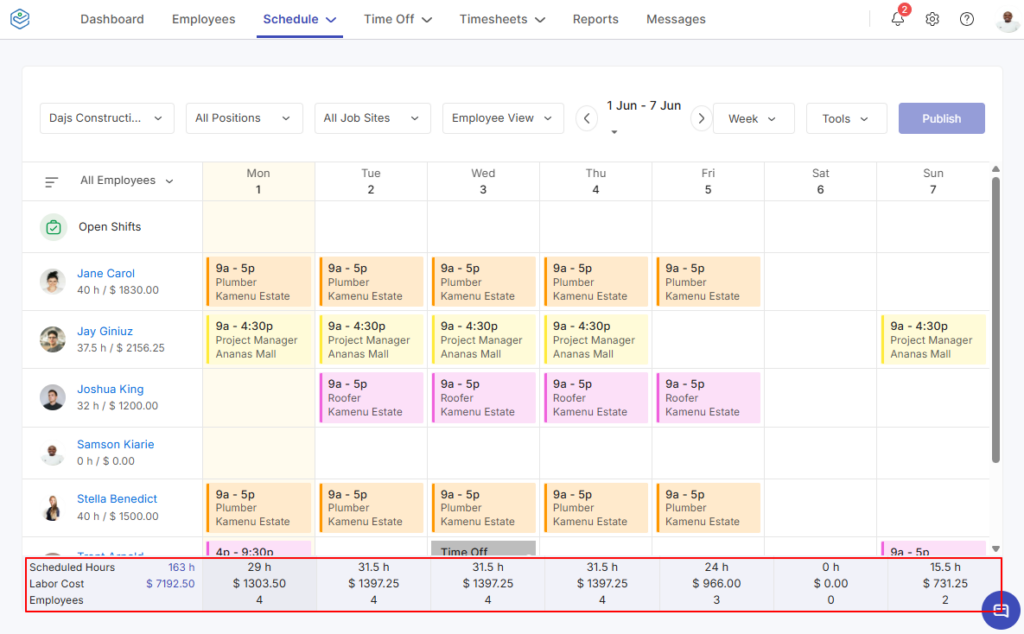Expand the date range picker arrow
Viewport: 1024px width, 634px height.
[x=614, y=133]
